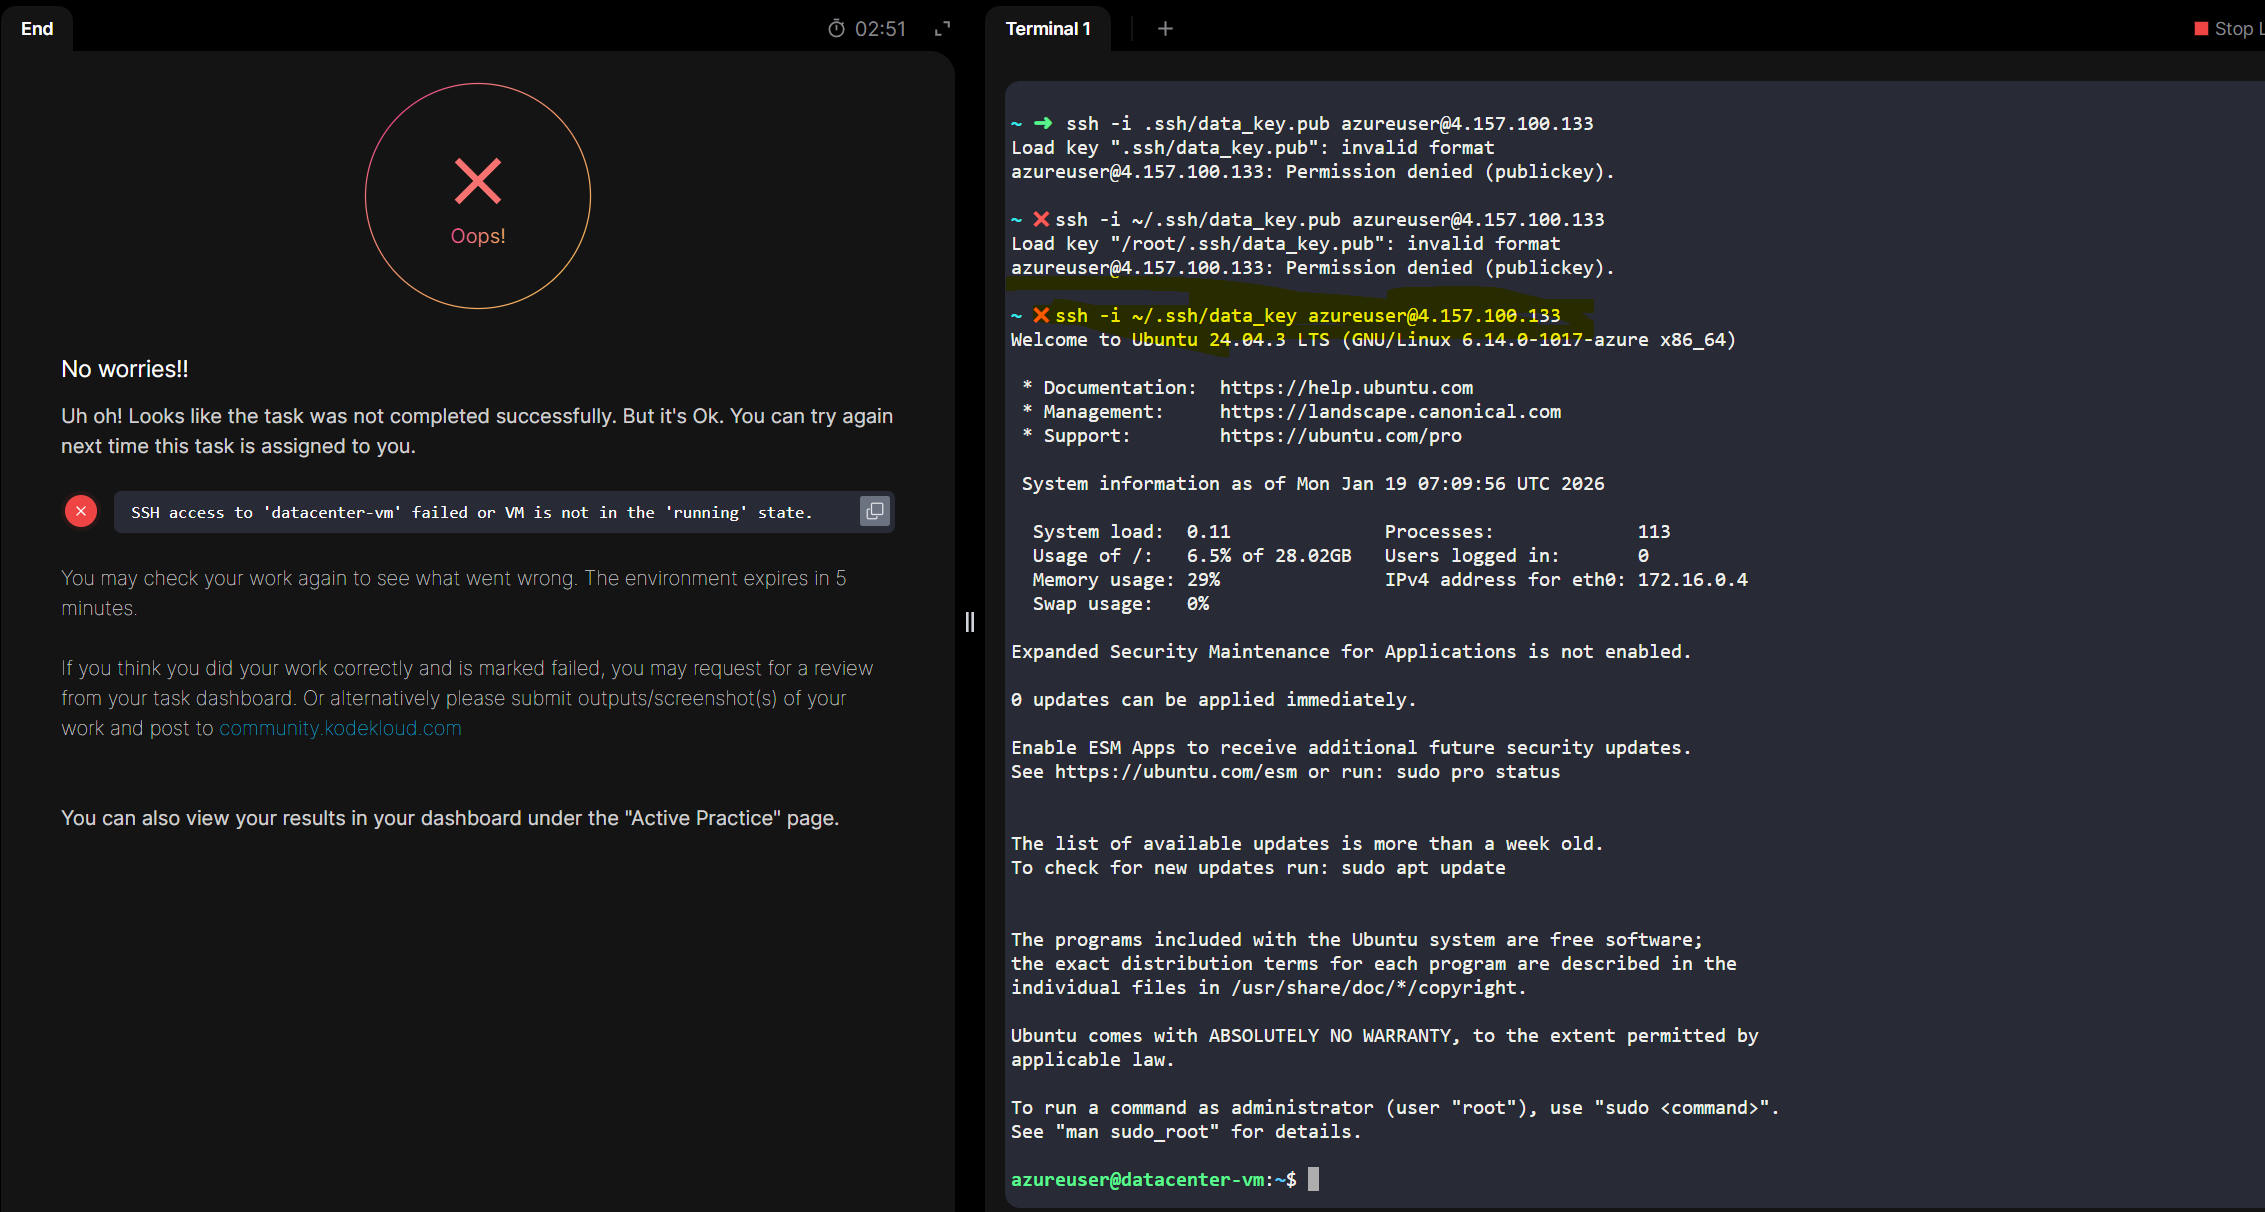Switch to the Terminal 1 tab
2265x1212 pixels.
click(1047, 29)
